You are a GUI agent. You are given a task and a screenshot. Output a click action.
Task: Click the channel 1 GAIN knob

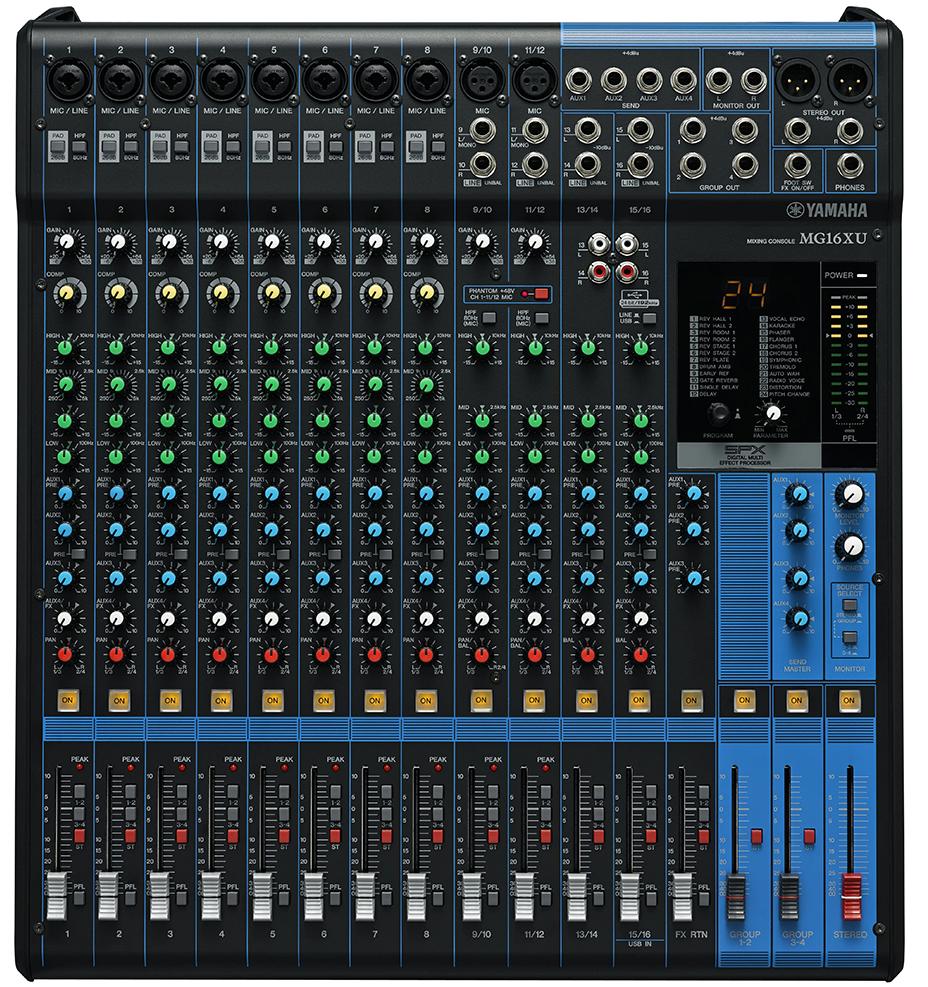(x=66, y=242)
